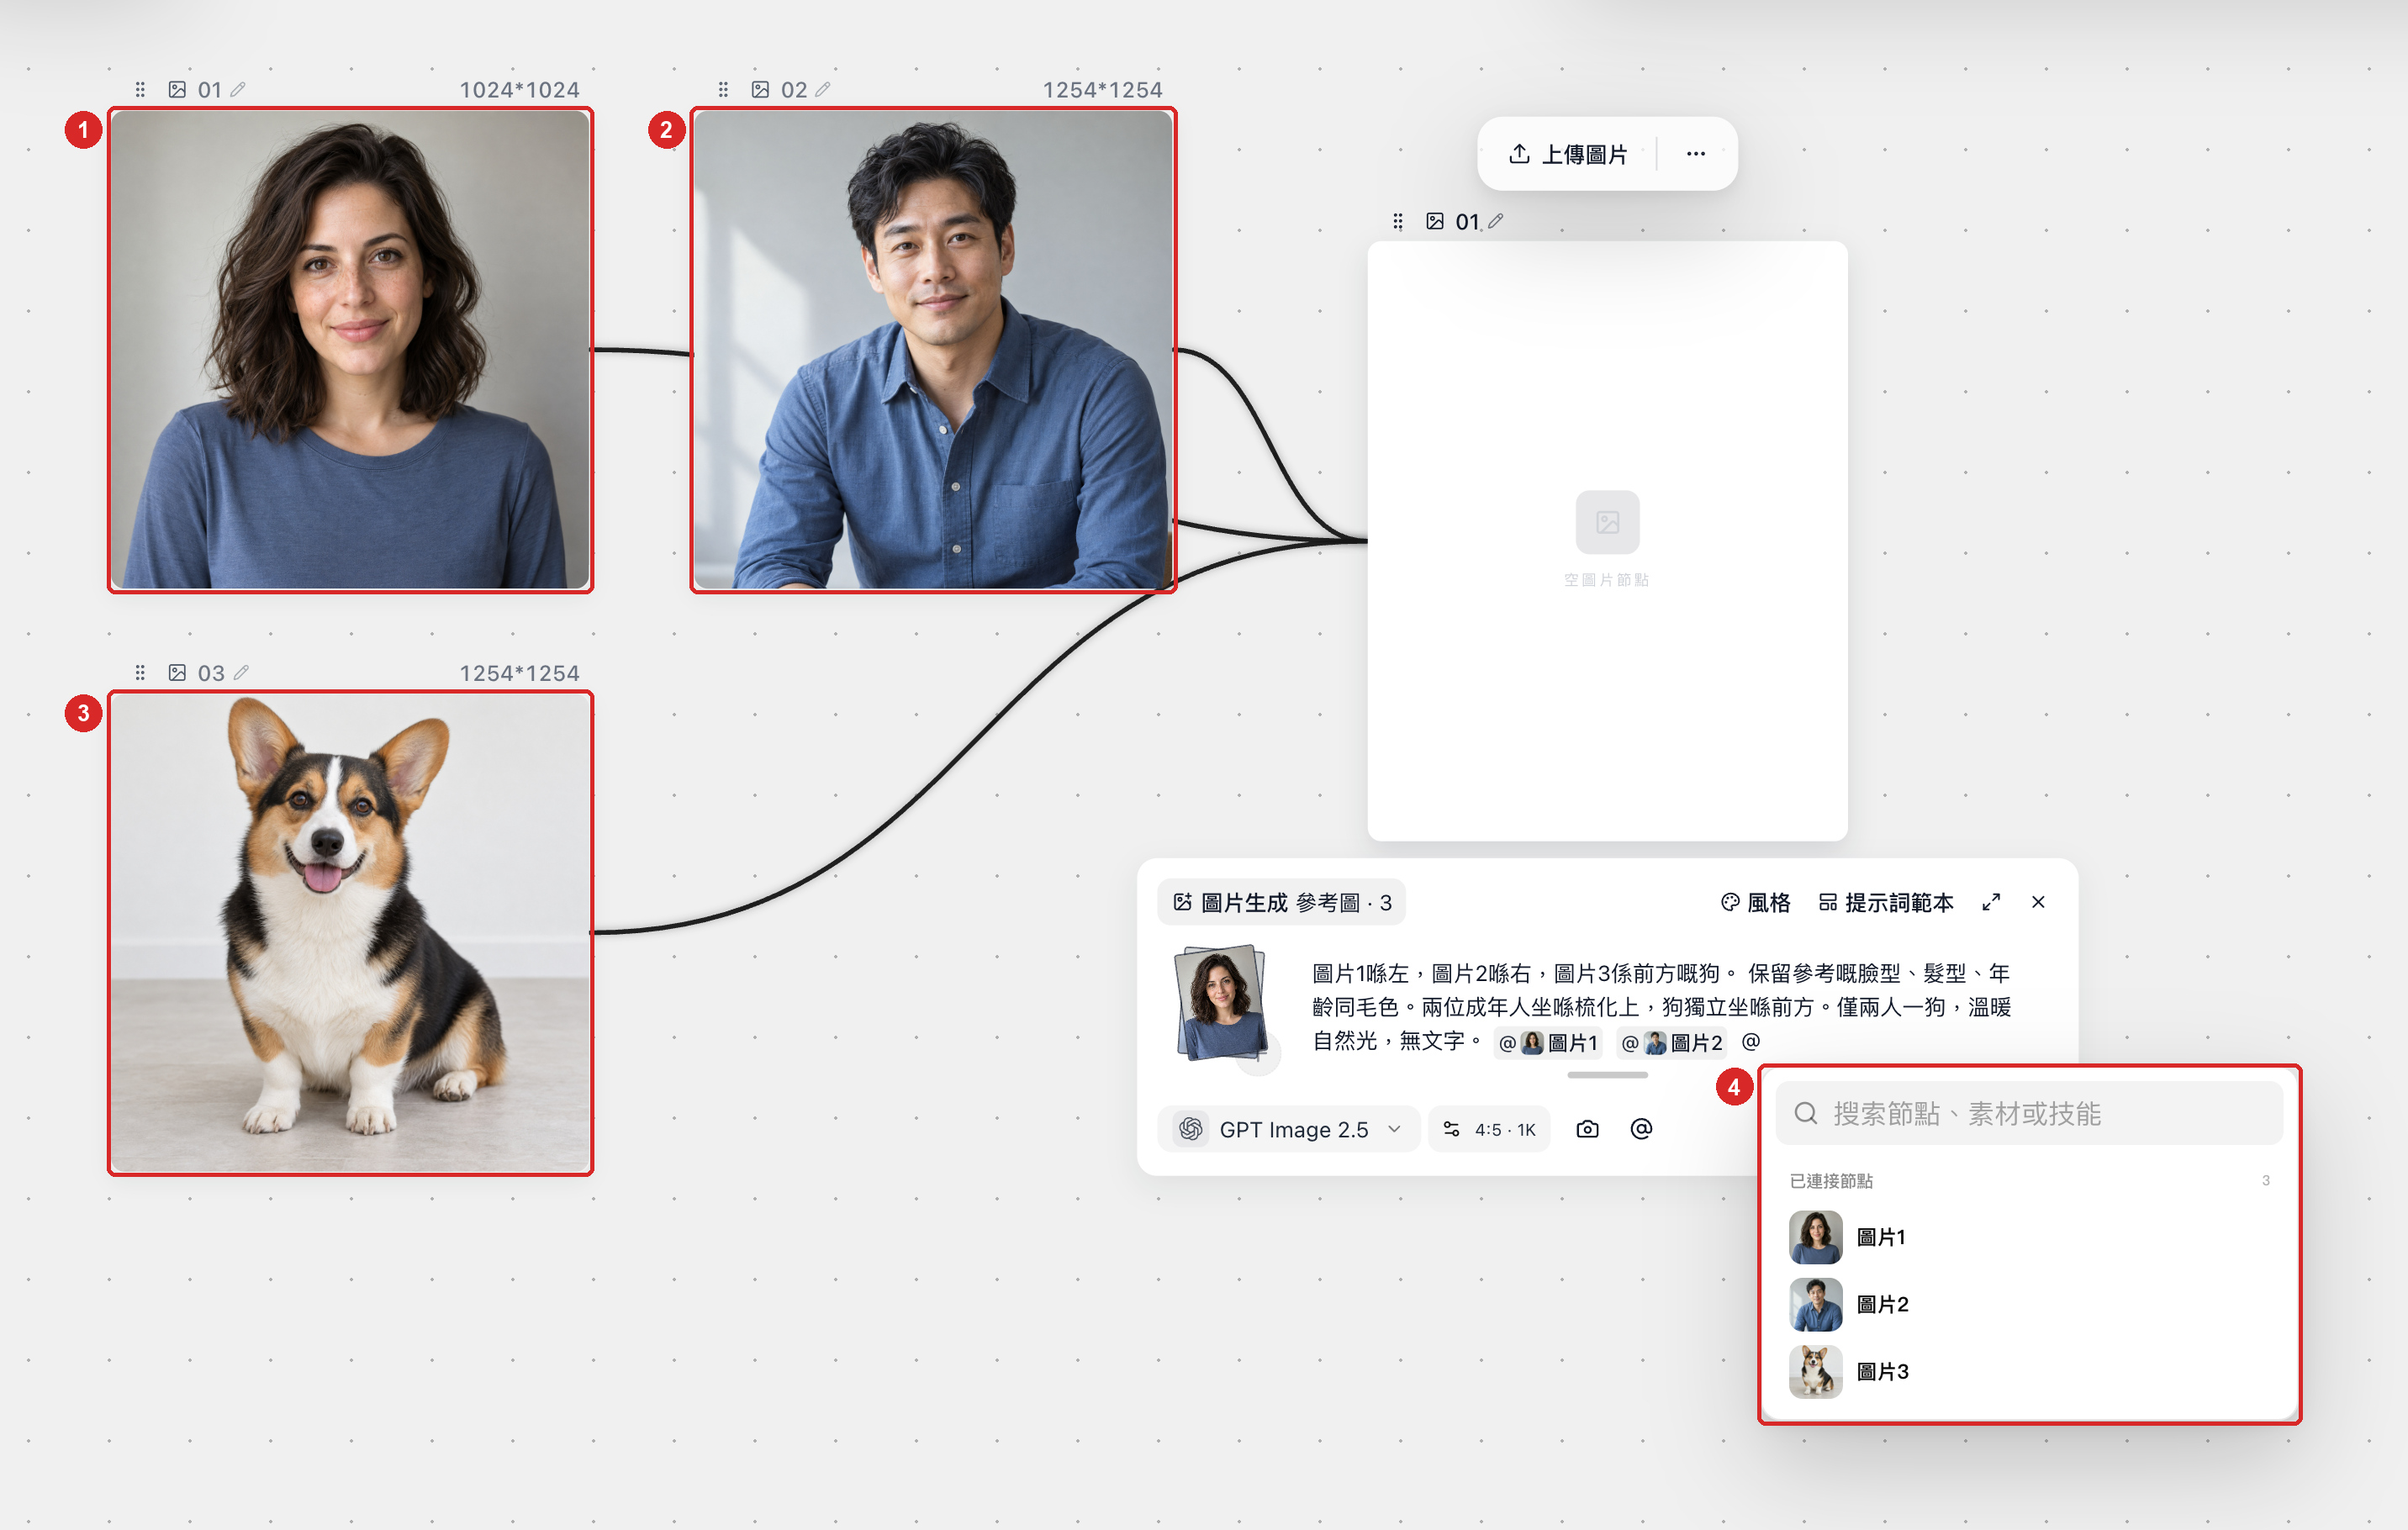Rename node 02 with the pencil icon
Screen dimensions: 2408x1530
click(822, 89)
